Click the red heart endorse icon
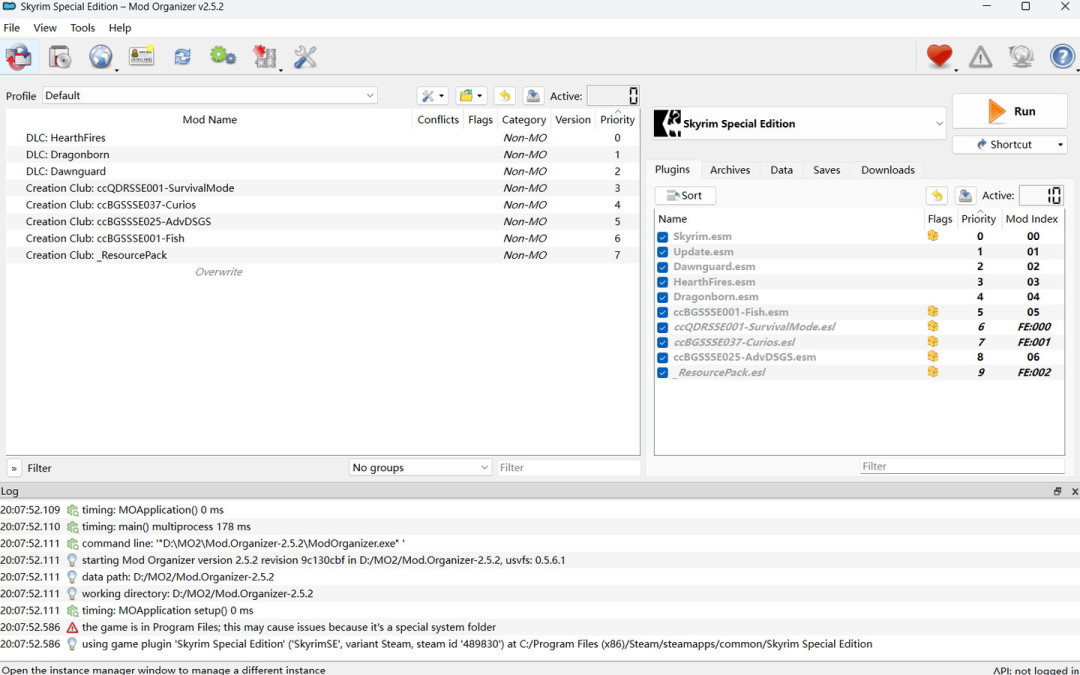 pyautogui.click(x=939, y=56)
